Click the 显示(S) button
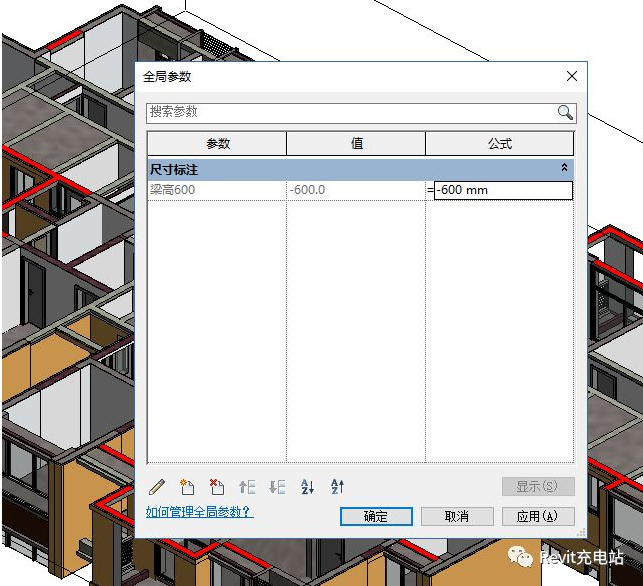The height and width of the screenshot is (586, 643). point(538,487)
